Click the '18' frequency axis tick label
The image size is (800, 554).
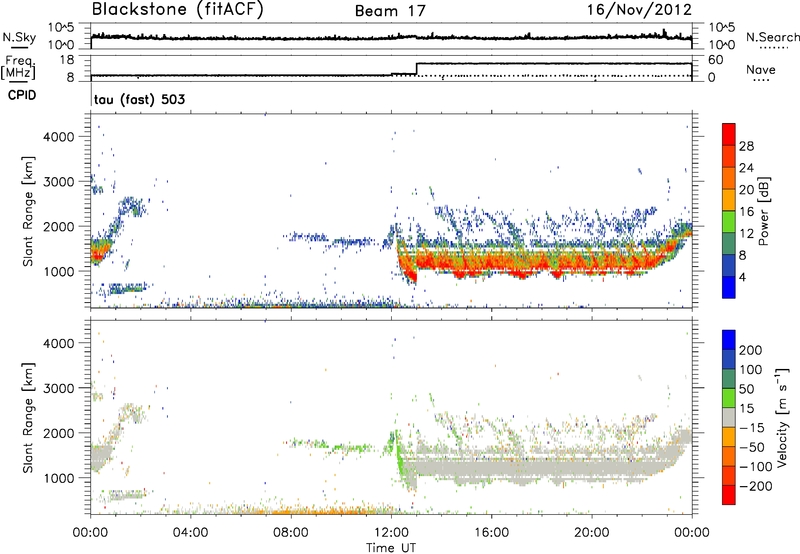(67, 60)
